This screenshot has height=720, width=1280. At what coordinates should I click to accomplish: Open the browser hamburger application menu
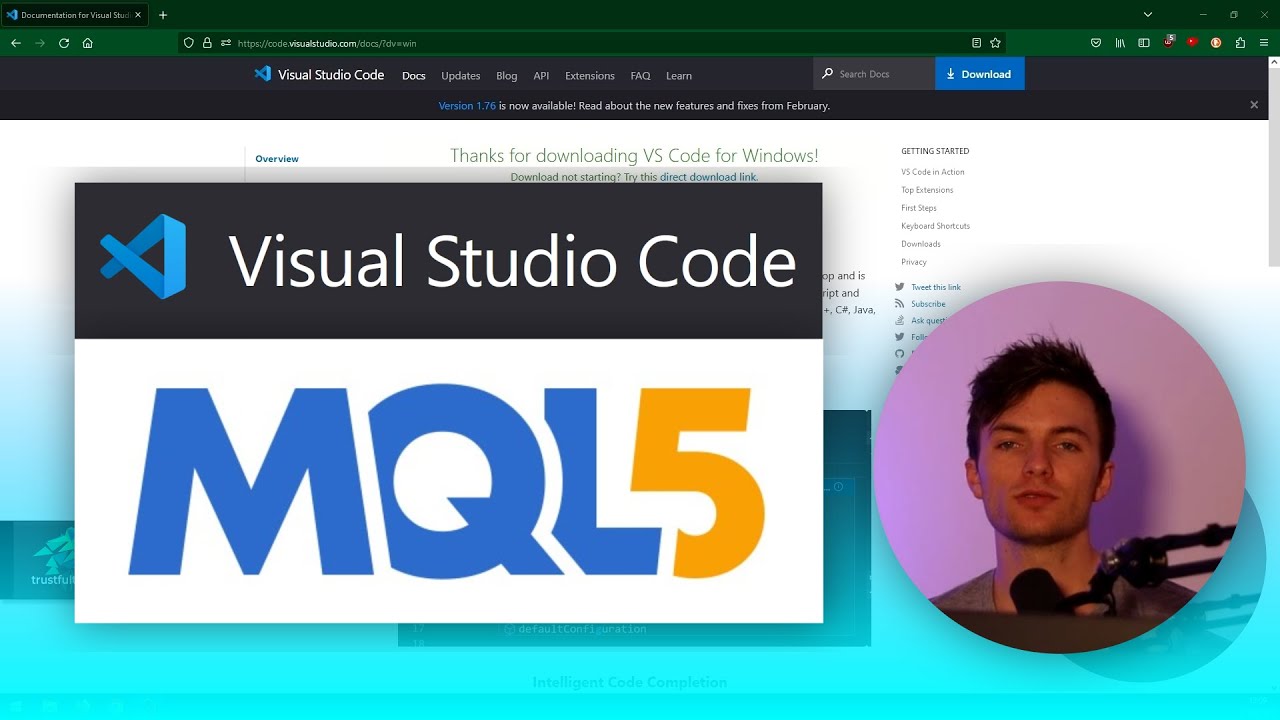coord(1264,43)
